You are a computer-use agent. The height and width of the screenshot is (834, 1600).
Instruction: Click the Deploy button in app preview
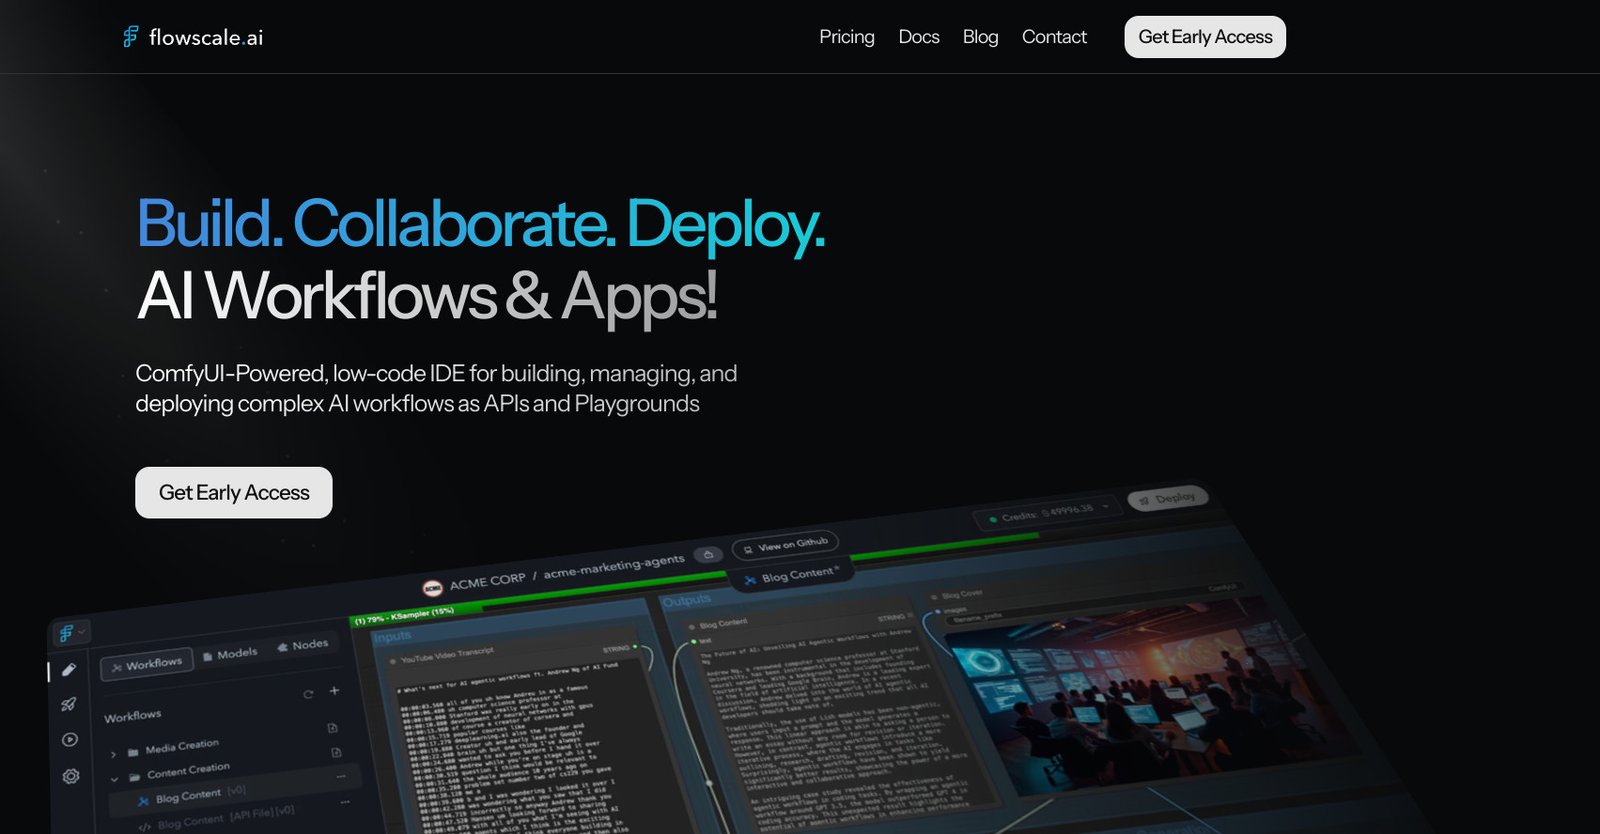click(1168, 499)
